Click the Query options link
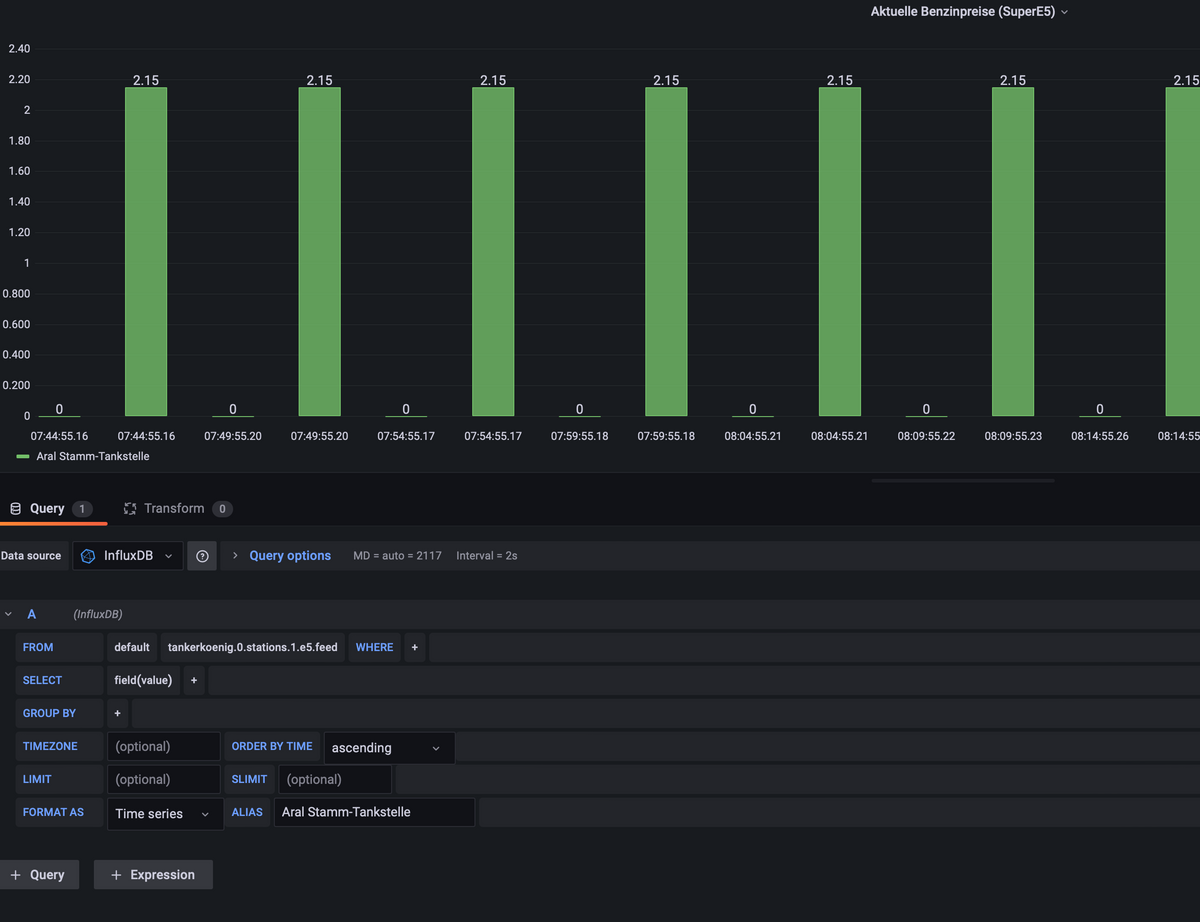 point(290,556)
